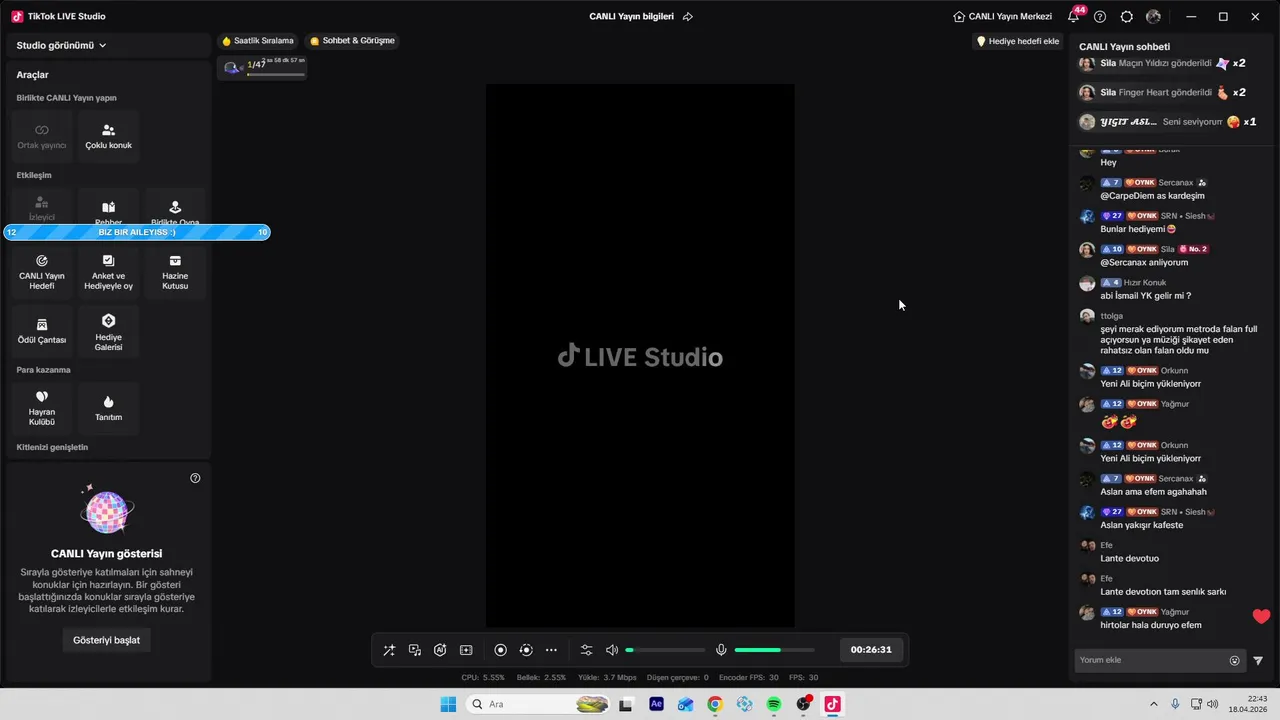Open Anket ve Hediyeyle oy

click(108, 272)
